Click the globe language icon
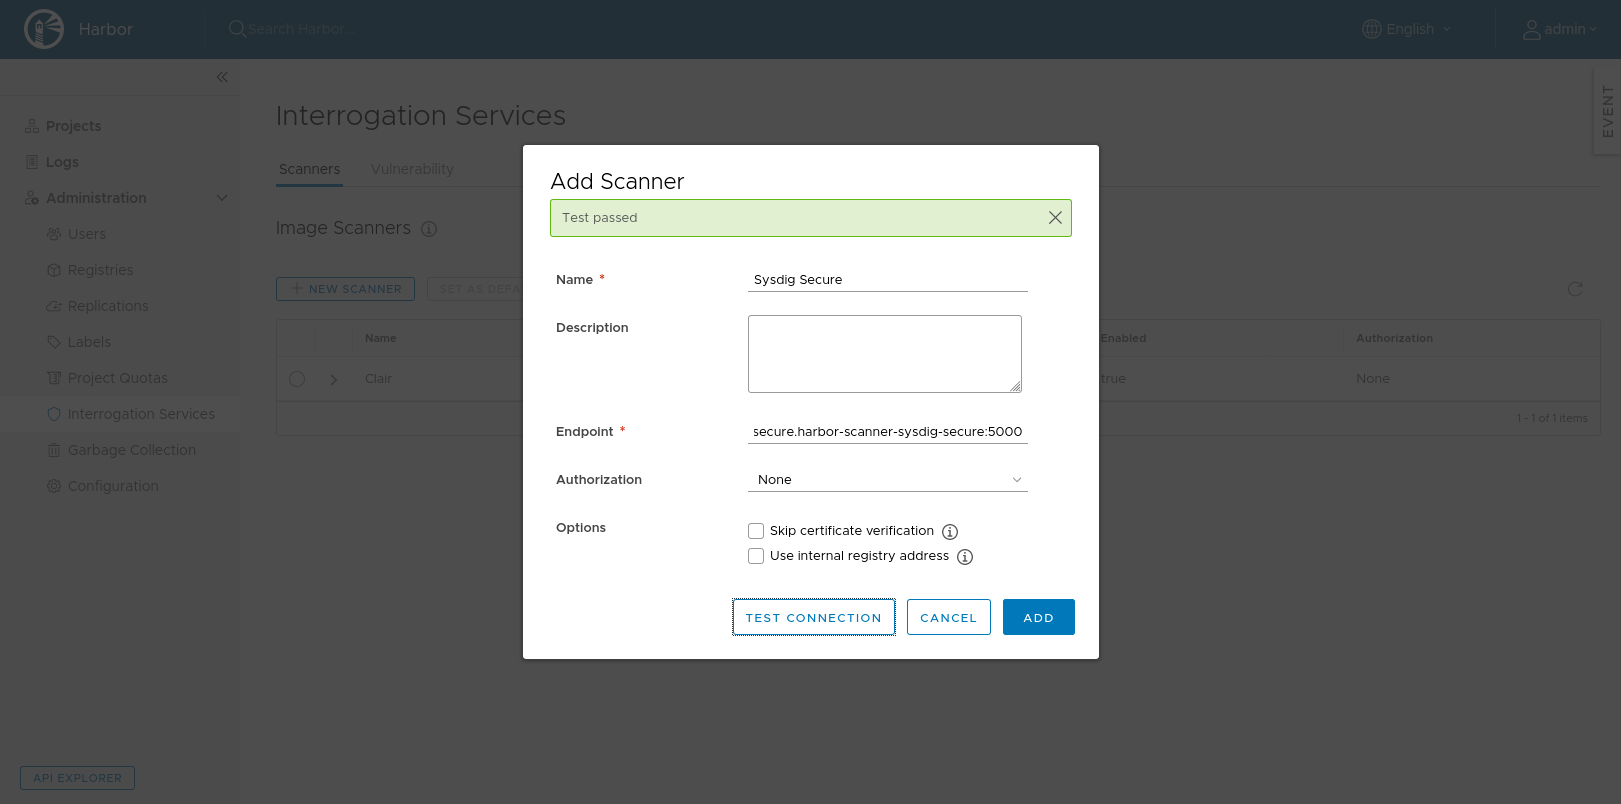The width and height of the screenshot is (1621, 804). 1372,29
